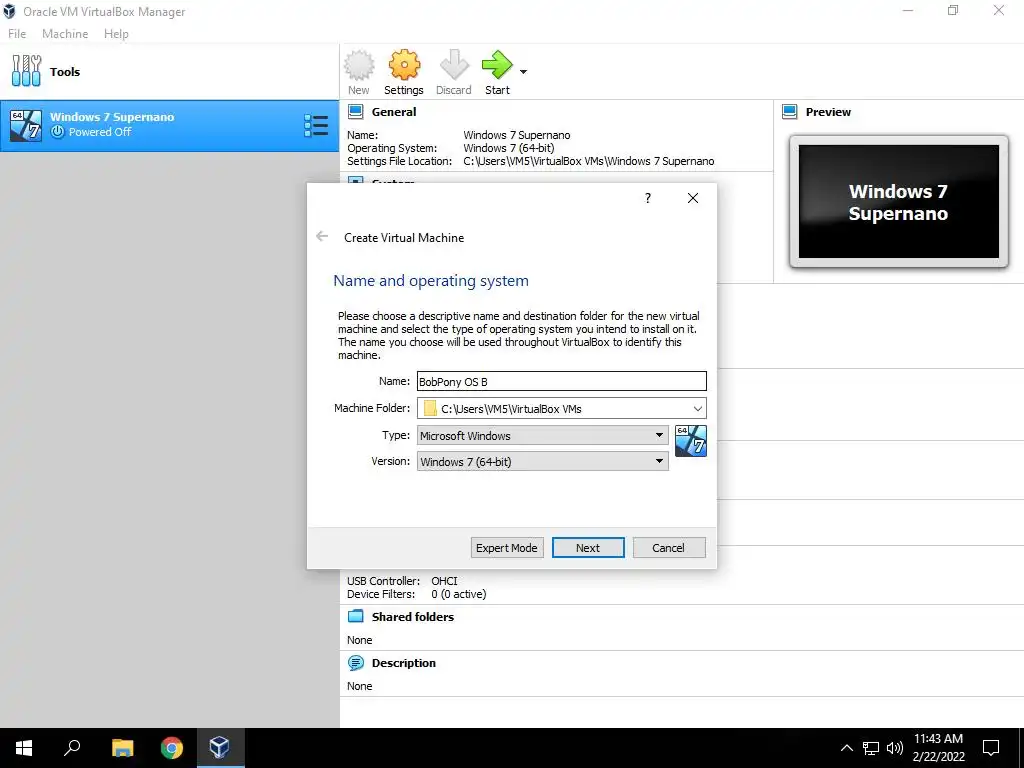
Task: Cancel the Create Virtual Machine wizard
Action: (x=669, y=548)
